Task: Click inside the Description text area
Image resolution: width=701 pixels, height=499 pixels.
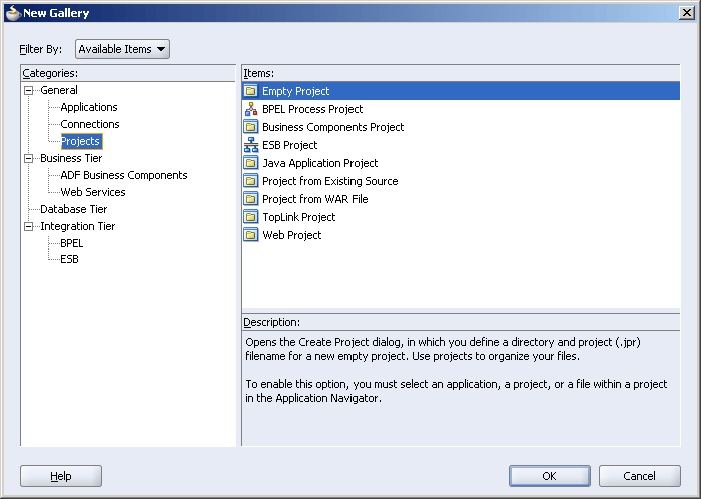Action: tap(461, 388)
